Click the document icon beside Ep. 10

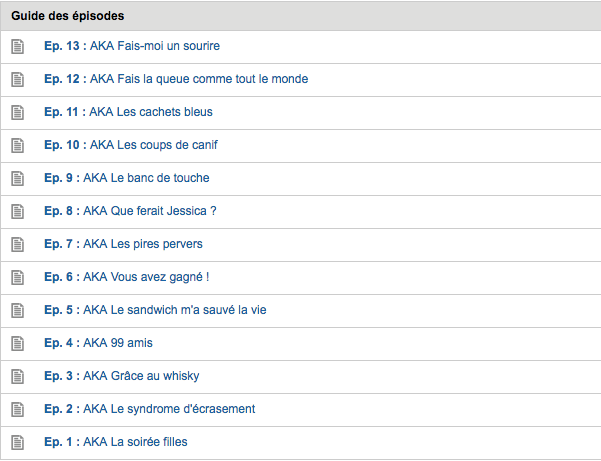click(17, 145)
